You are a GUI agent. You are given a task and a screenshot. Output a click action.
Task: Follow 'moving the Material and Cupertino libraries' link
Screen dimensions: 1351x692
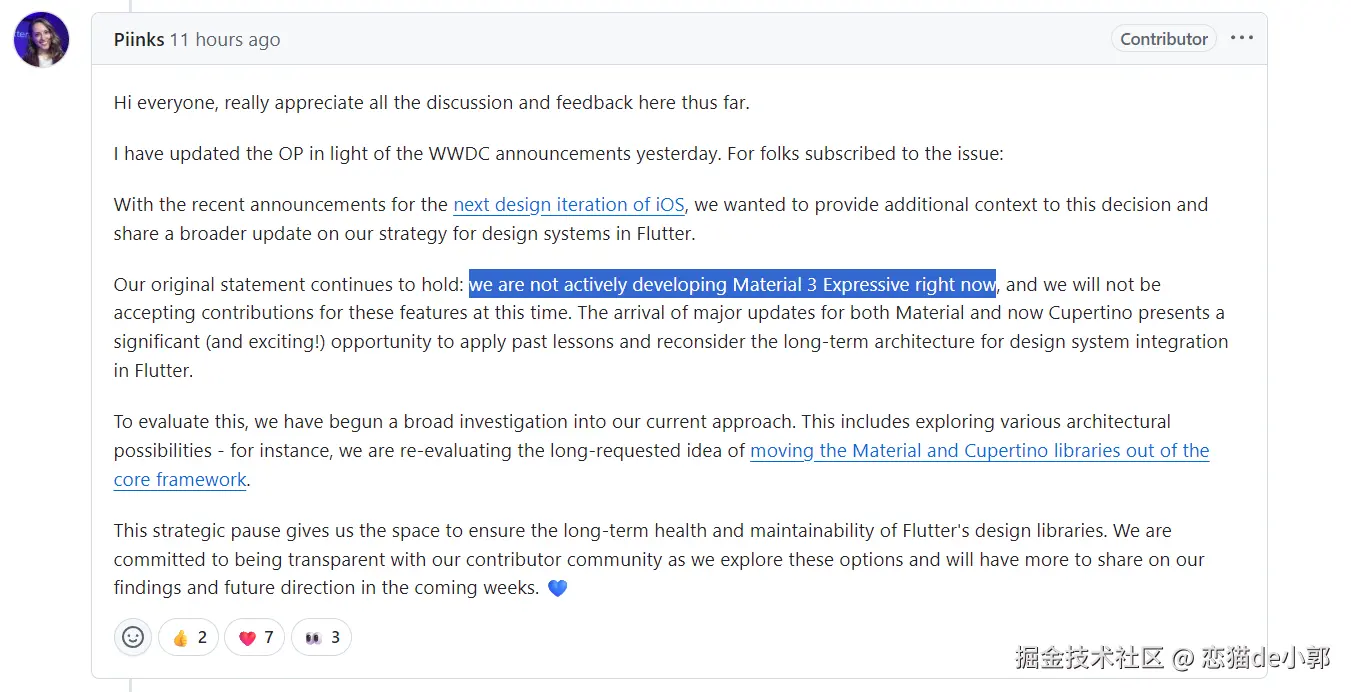click(979, 451)
